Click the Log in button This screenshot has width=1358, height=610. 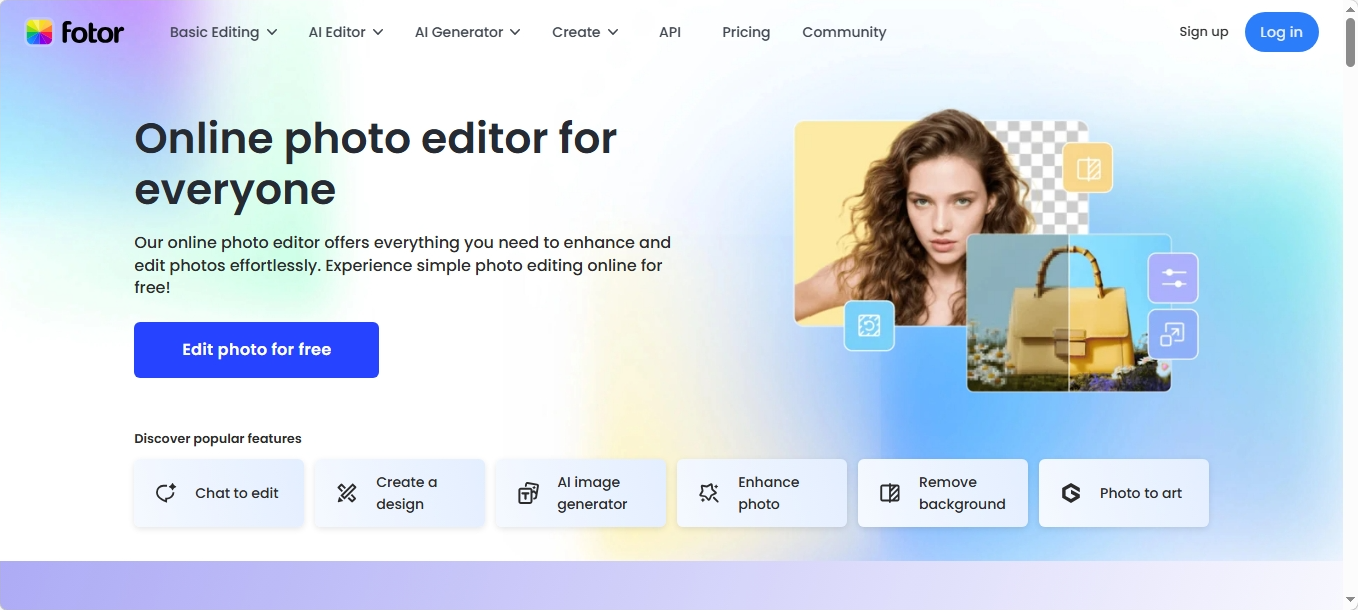1281,32
